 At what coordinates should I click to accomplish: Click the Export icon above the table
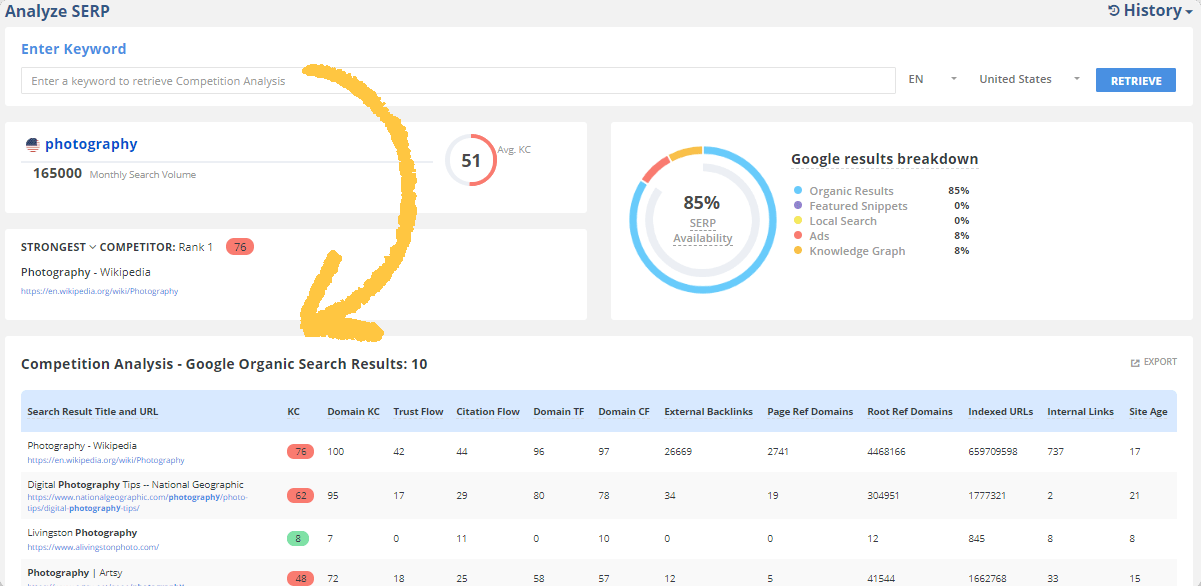coord(1136,362)
